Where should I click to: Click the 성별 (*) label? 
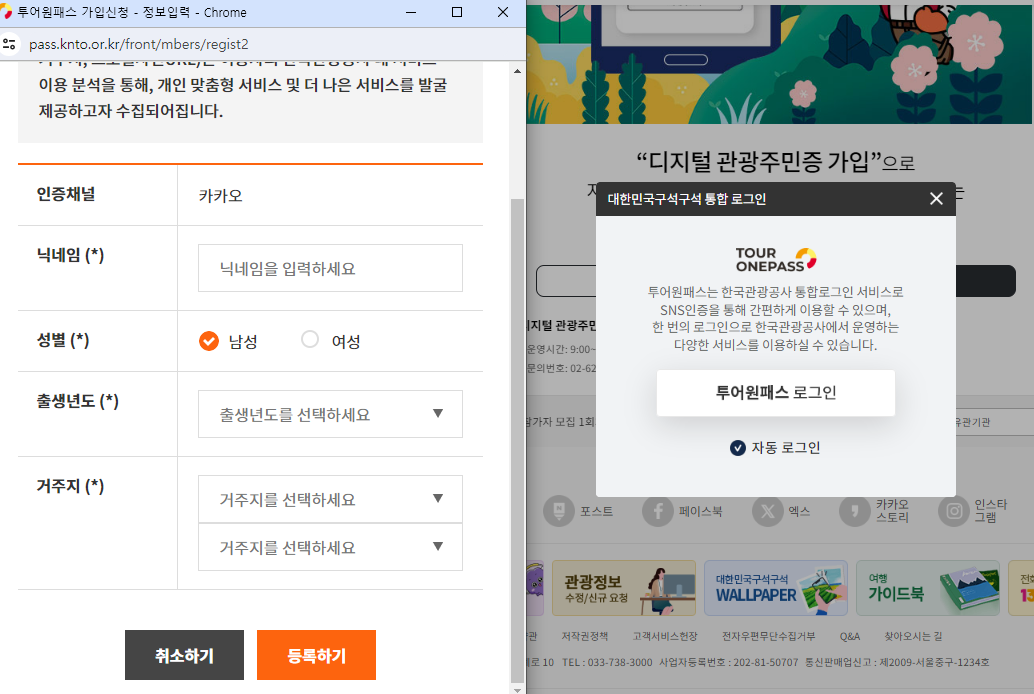tap(63, 340)
